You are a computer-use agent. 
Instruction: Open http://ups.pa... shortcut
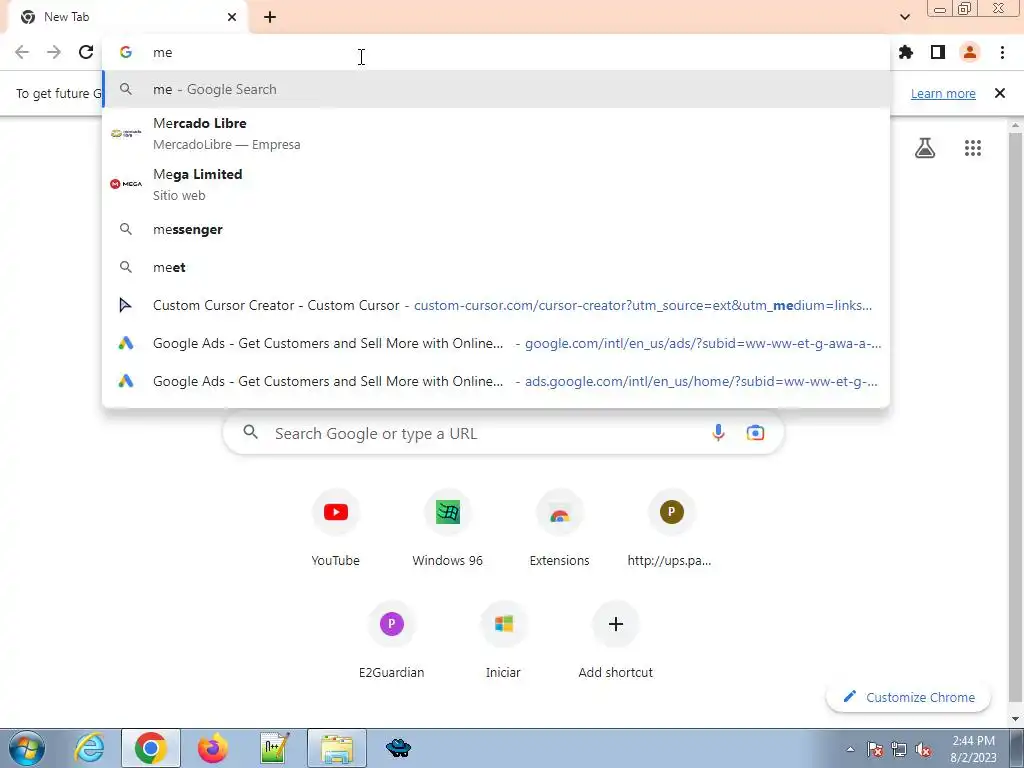(670, 528)
